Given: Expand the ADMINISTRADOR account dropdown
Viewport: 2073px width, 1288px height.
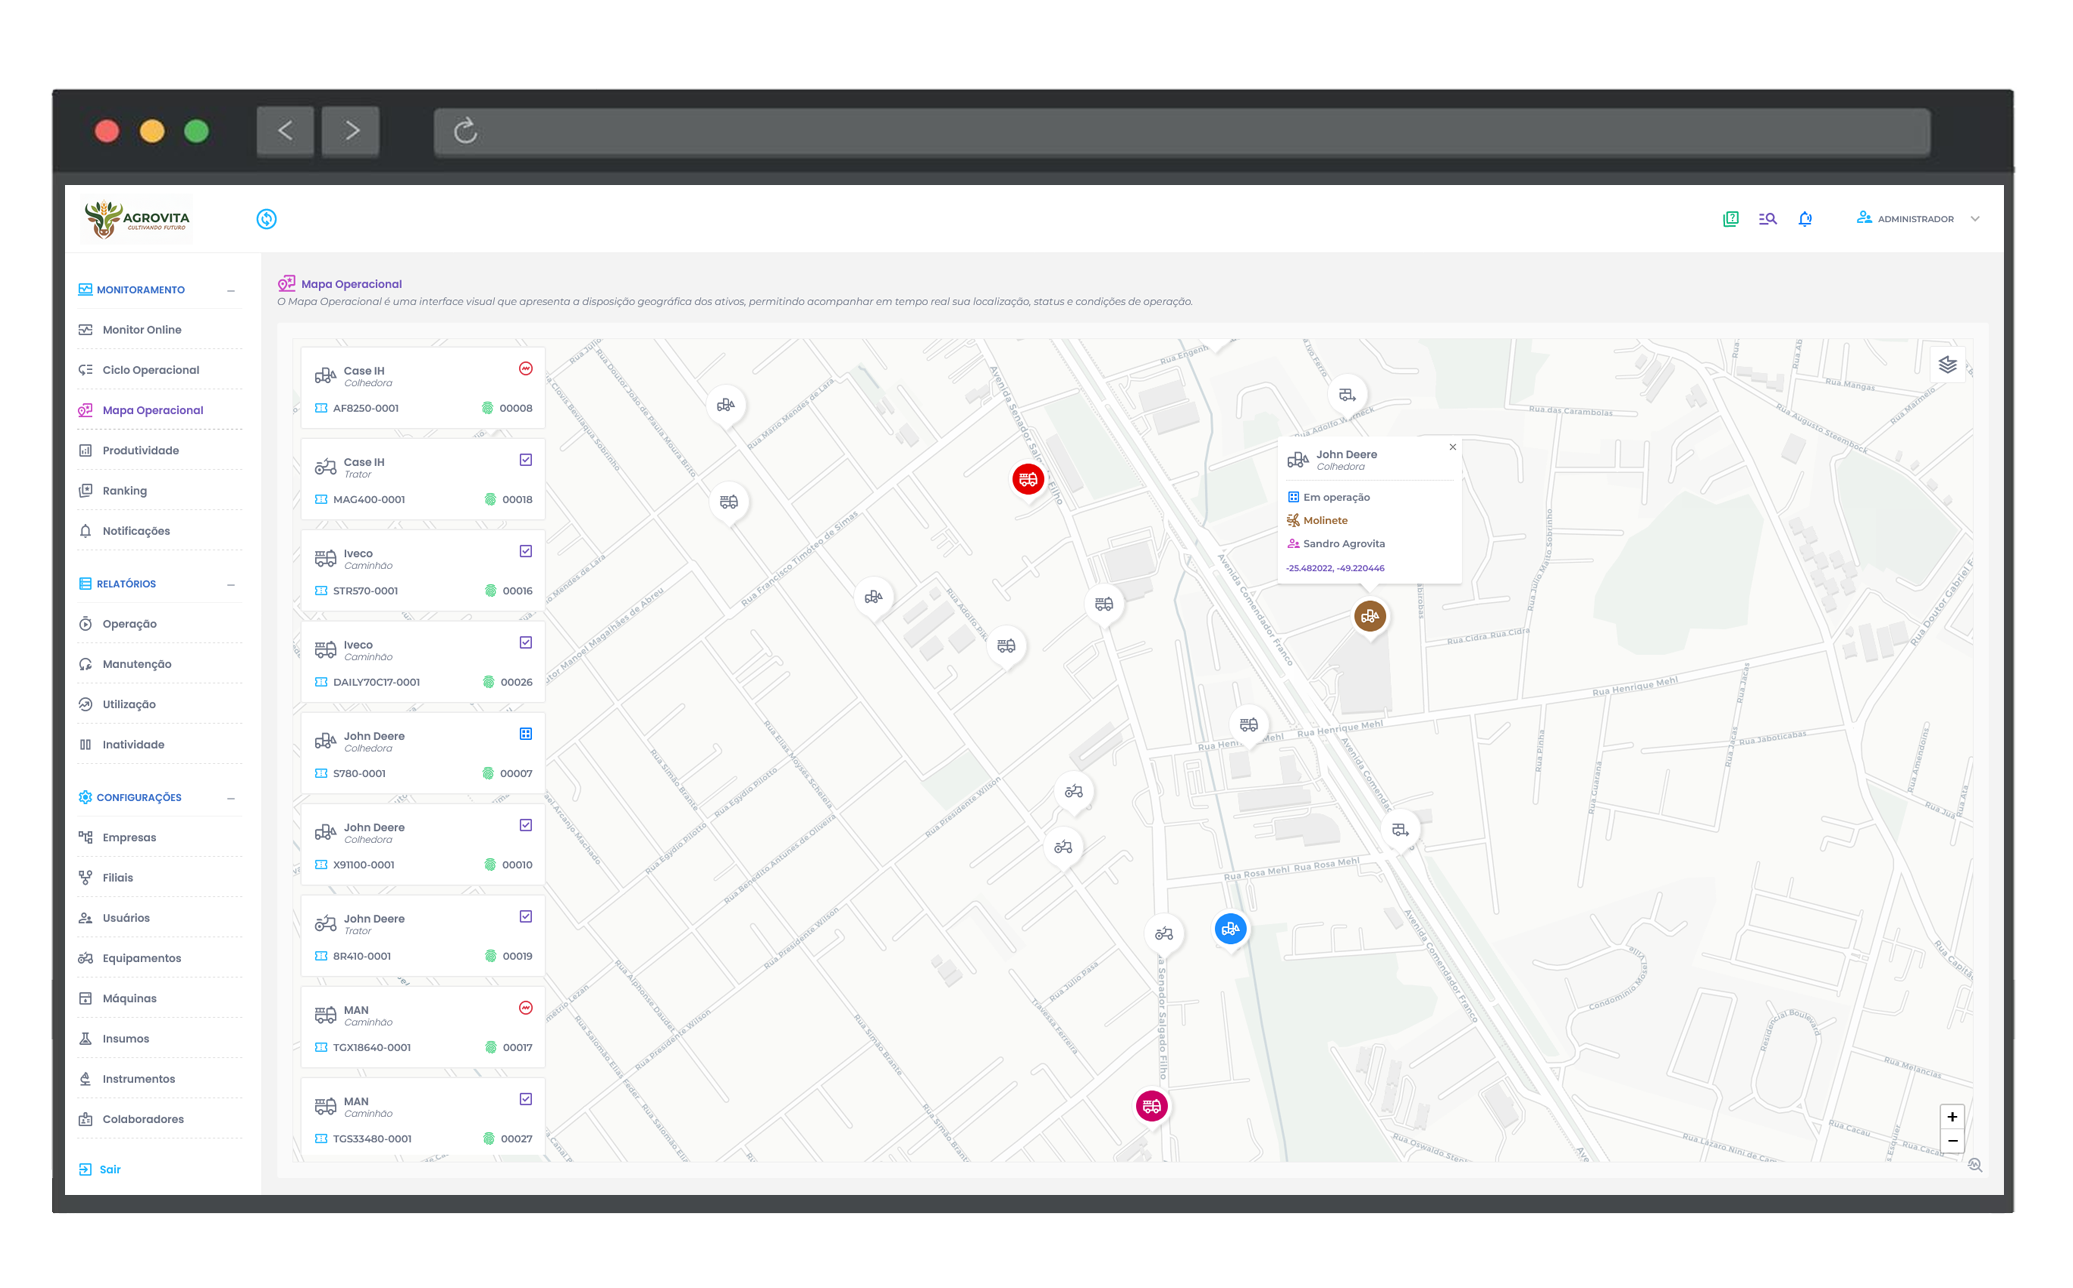Looking at the screenshot, I should (x=1975, y=218).
